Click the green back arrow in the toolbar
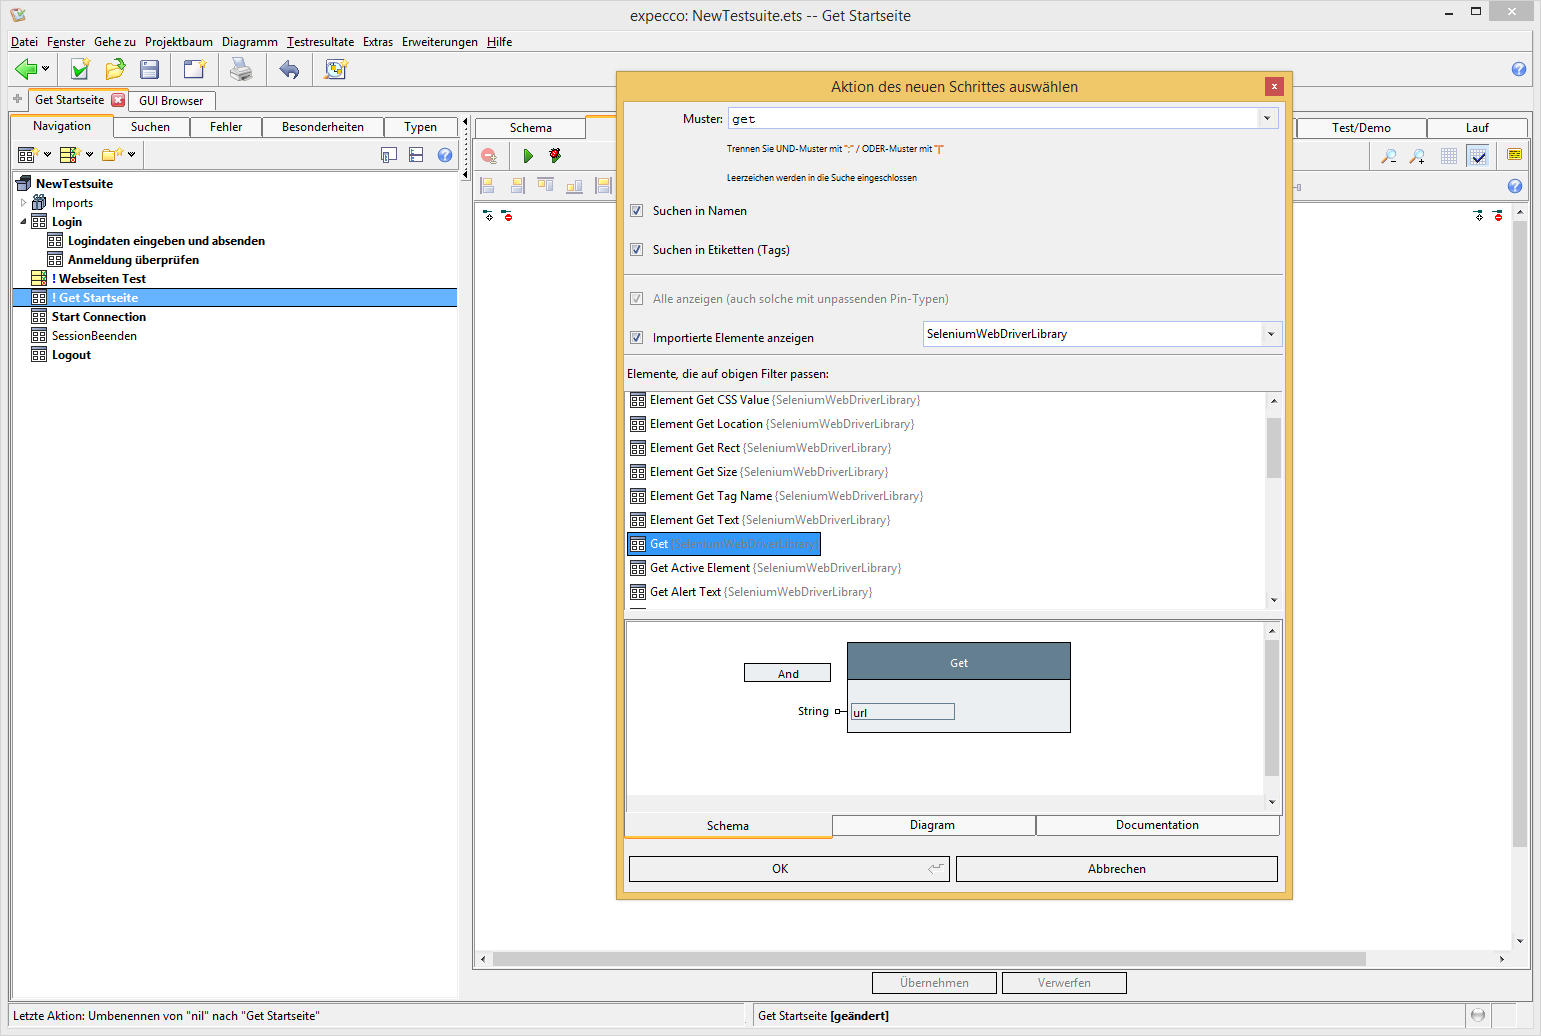This screenshot has height=1036, width=1541. pos(25,69)
